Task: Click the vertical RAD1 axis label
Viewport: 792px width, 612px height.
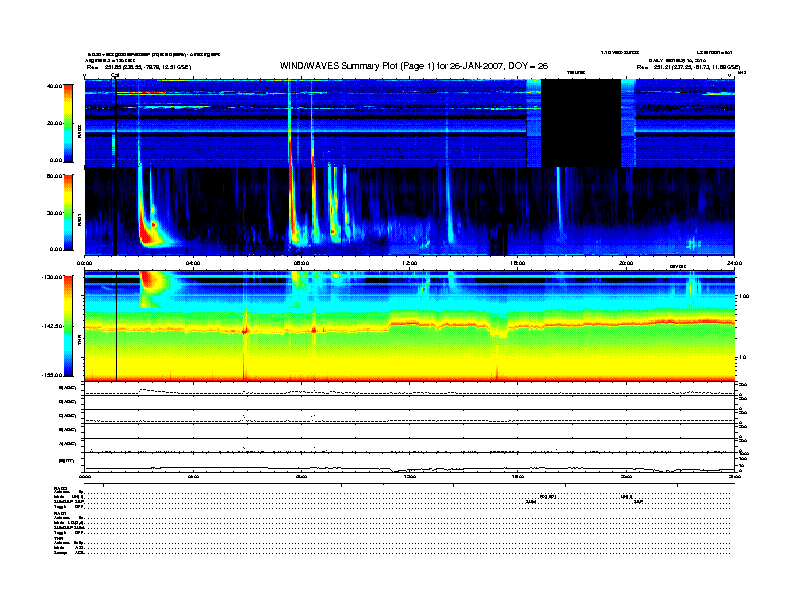Action: (79, 219)
